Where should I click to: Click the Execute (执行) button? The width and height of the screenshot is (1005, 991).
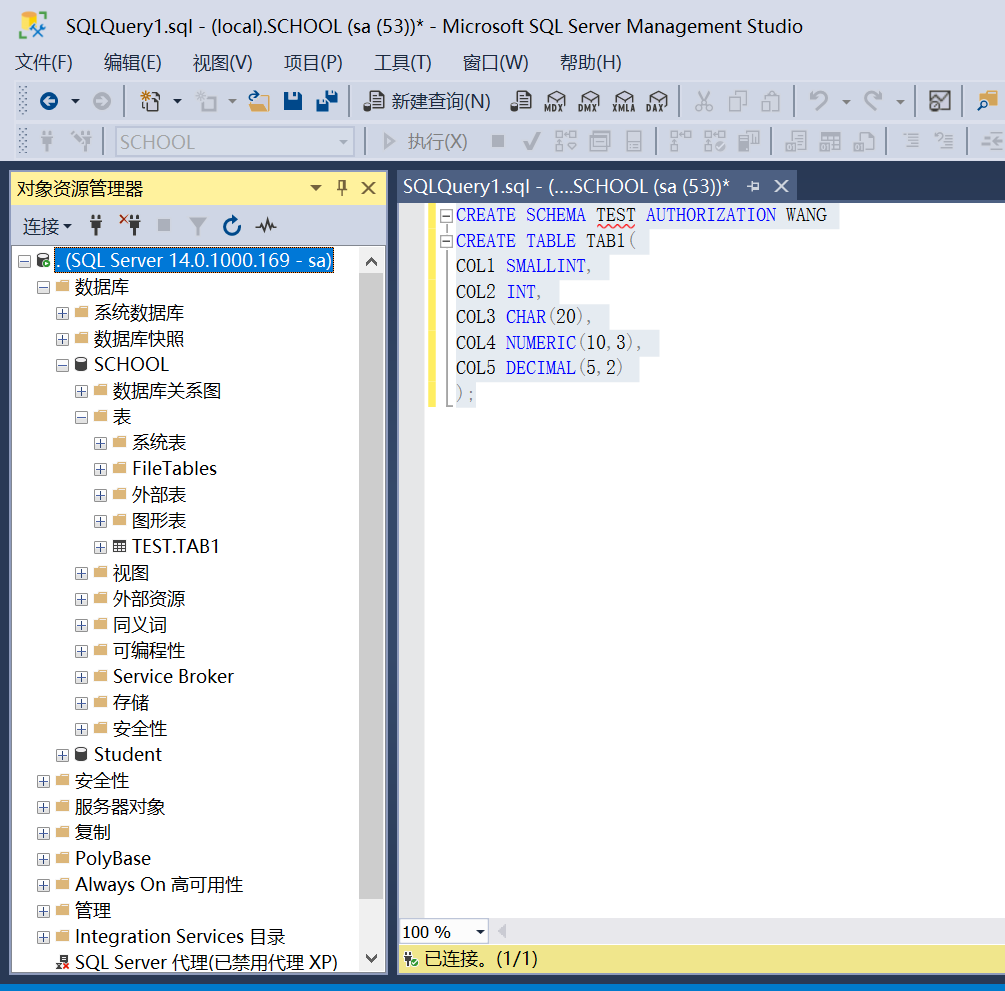tap(426, 141)
